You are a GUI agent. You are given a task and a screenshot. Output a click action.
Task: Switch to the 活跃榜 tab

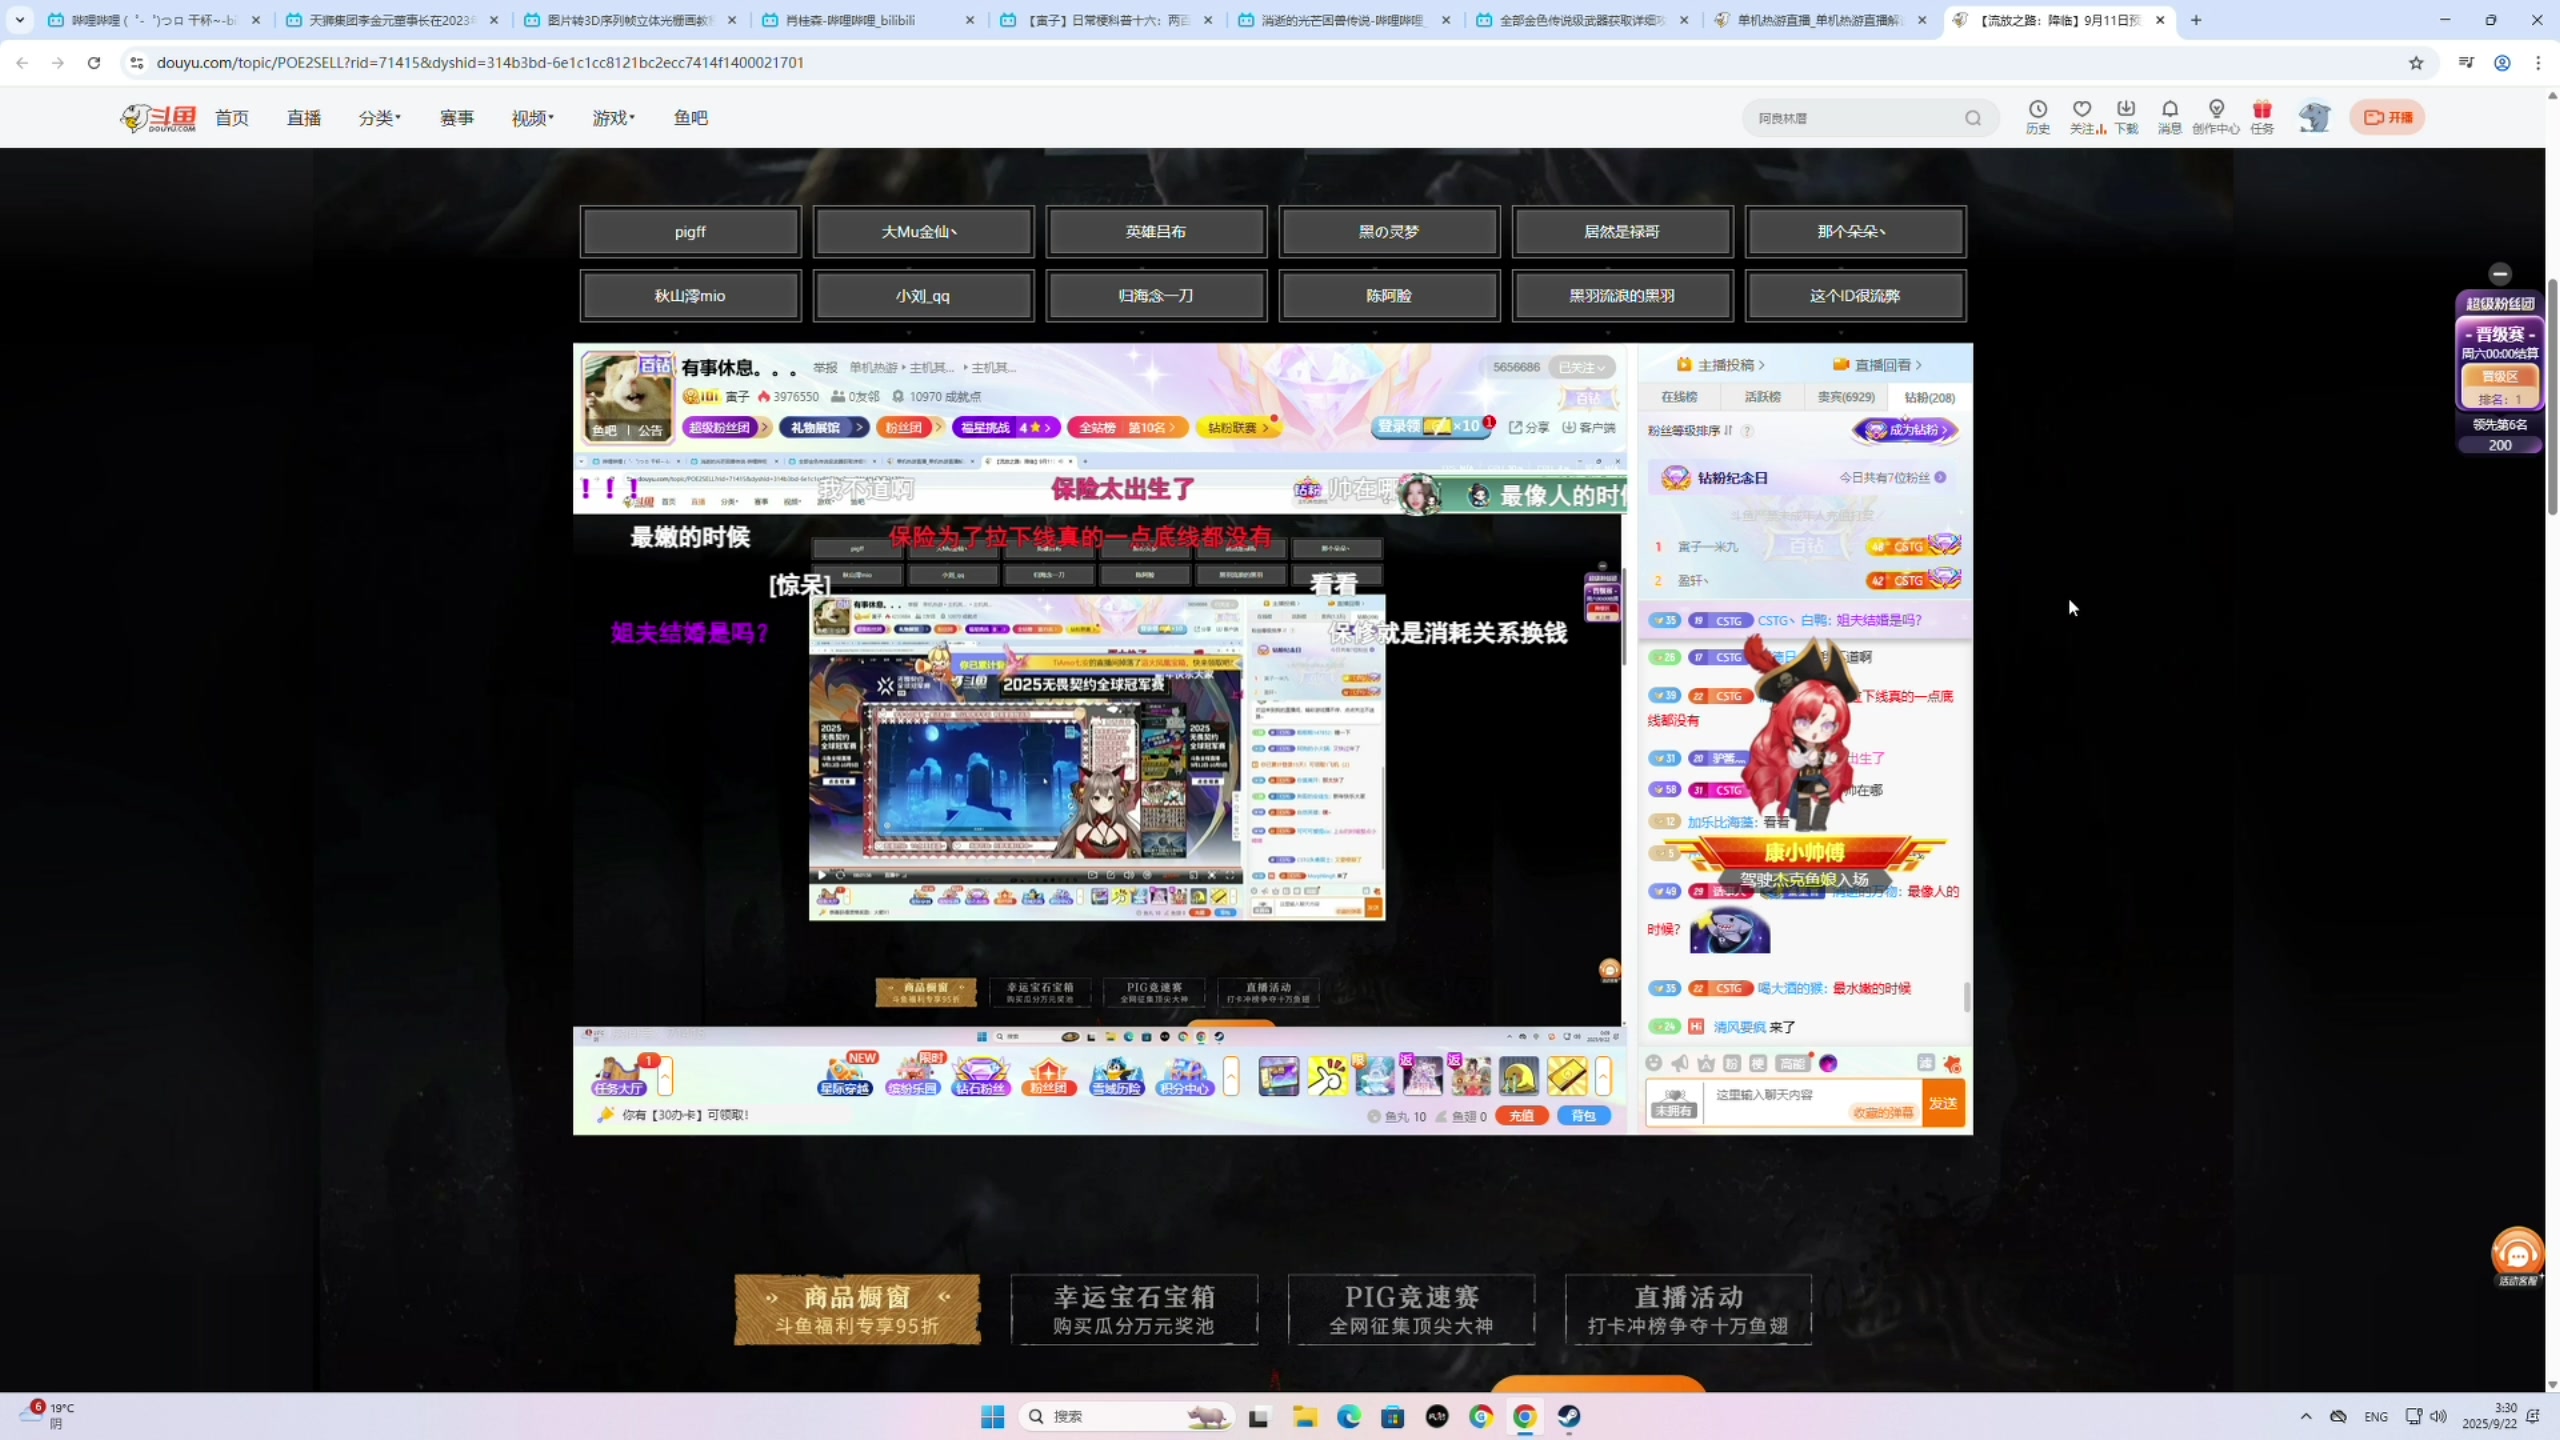(1762, 397)
